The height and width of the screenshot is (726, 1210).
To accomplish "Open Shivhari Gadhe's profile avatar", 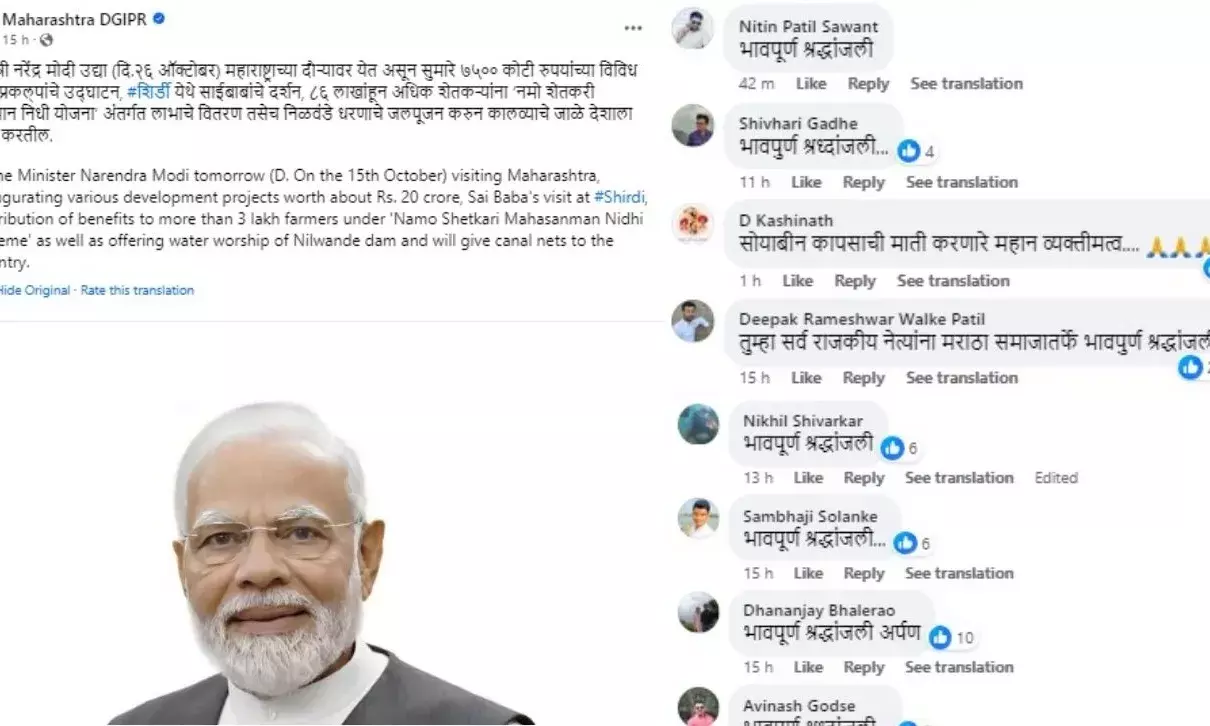I will click(692, 126).
